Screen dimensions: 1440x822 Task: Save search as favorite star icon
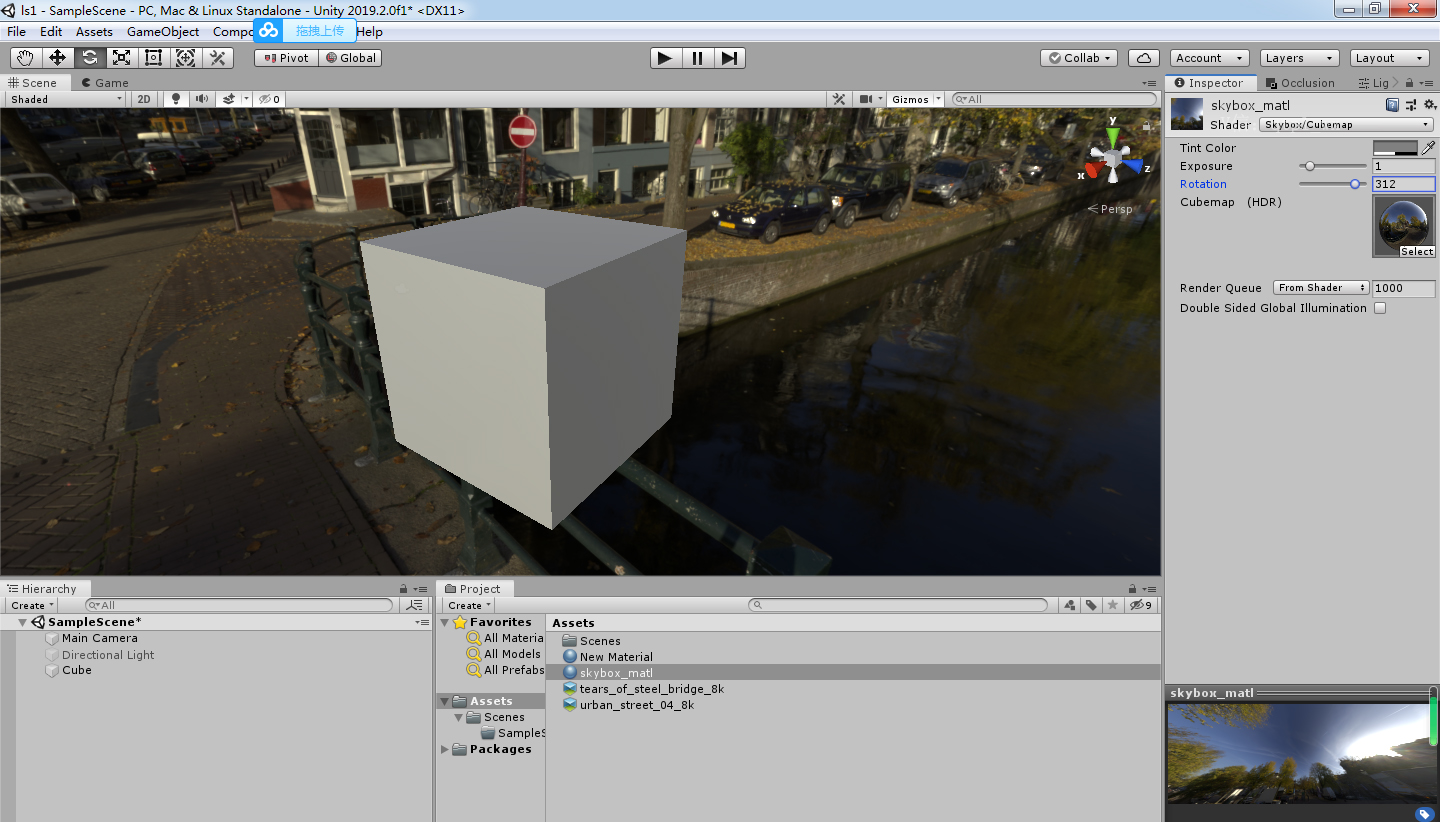point(1112,605)
